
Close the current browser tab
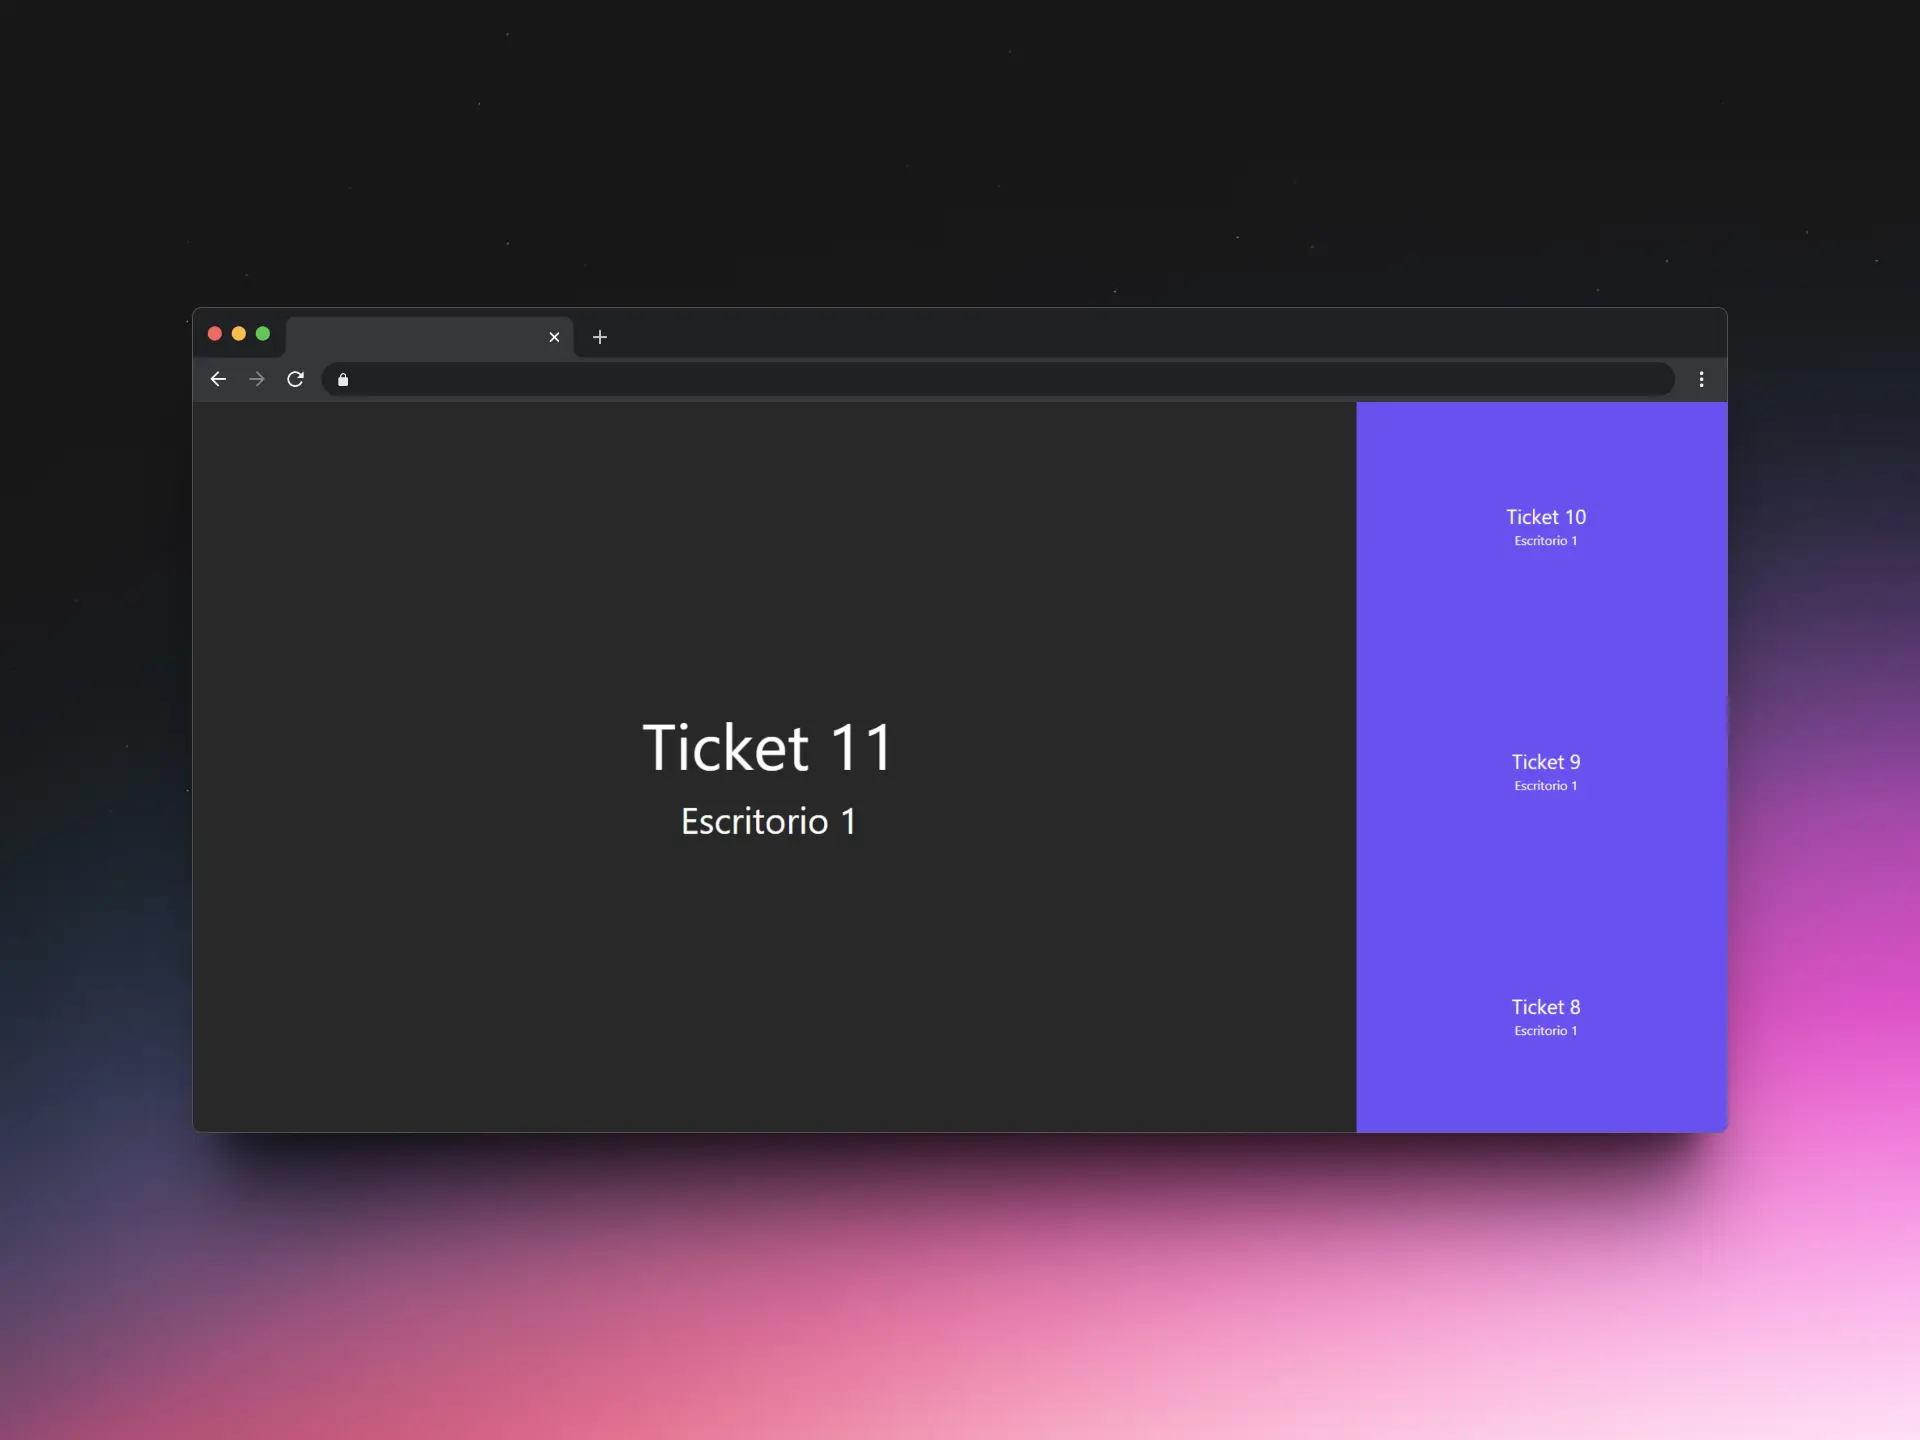point(554,337)
